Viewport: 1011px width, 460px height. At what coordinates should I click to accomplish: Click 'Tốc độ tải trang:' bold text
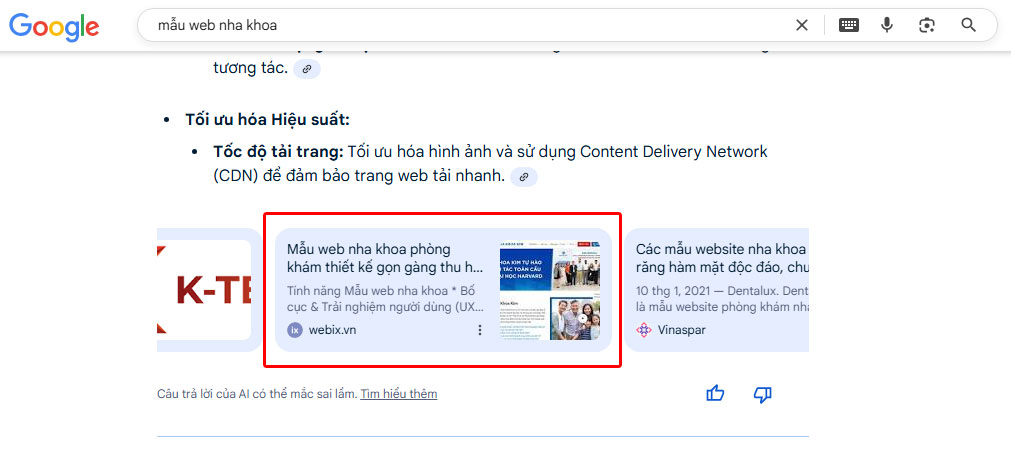(278, 152)
